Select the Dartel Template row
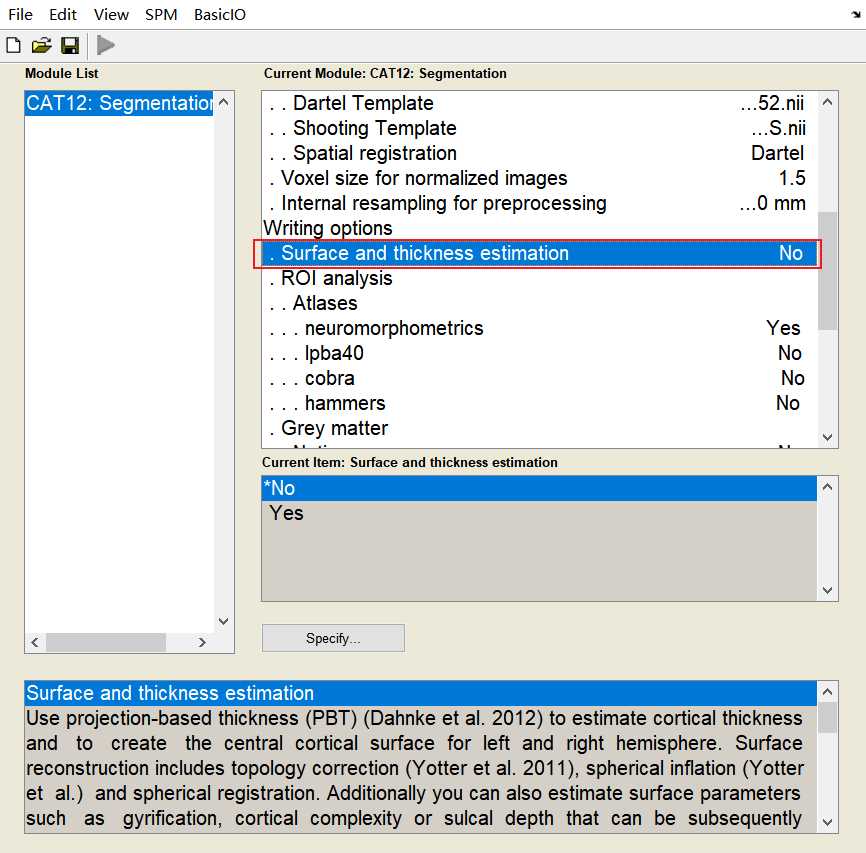The height and width of the screenshot is (853, 866). (540, 103)
